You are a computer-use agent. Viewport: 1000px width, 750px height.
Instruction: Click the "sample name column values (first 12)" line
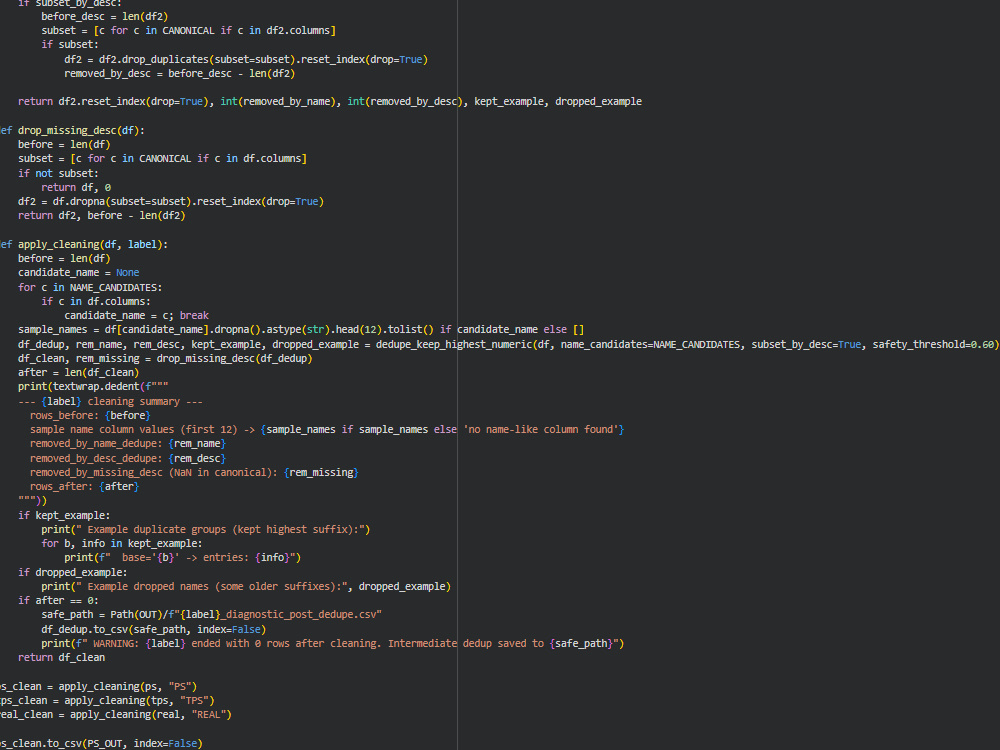327,430
